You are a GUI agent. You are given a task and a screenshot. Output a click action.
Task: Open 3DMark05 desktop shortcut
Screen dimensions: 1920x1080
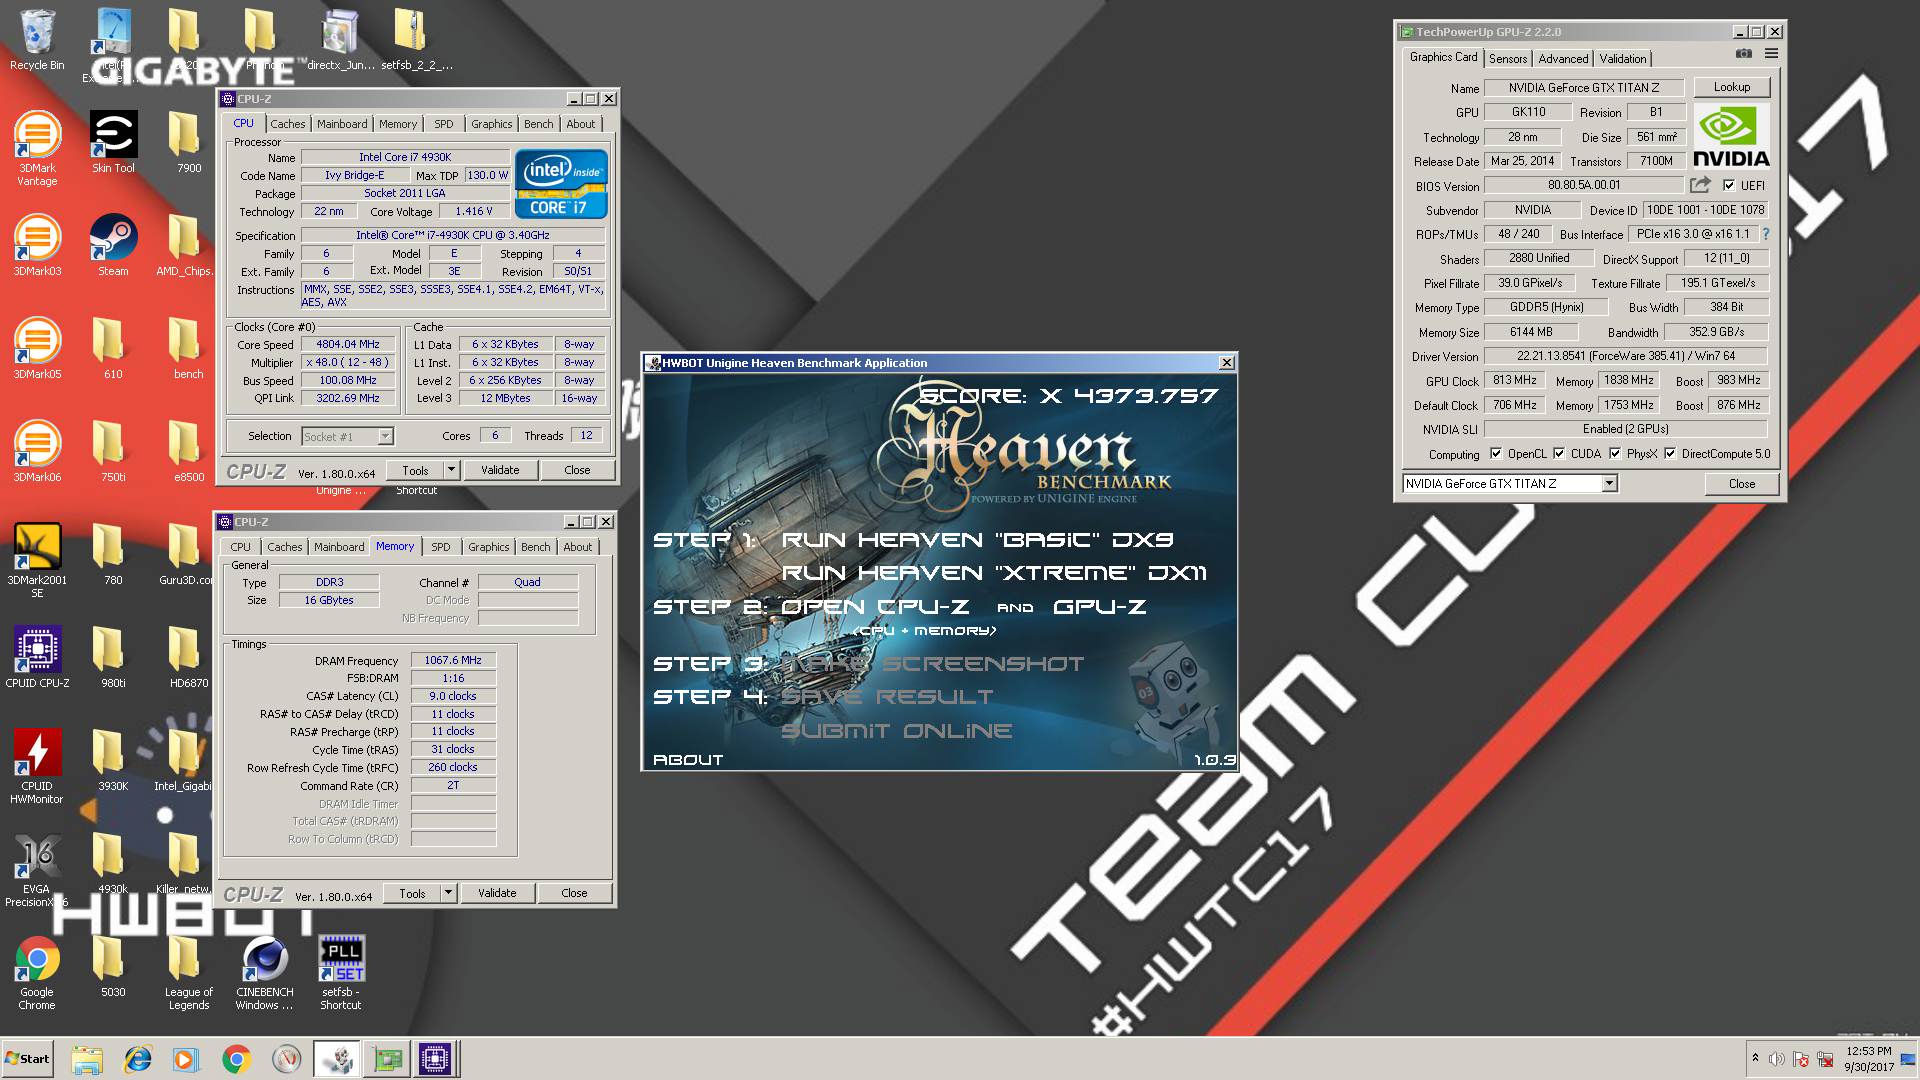click(37, 347)
